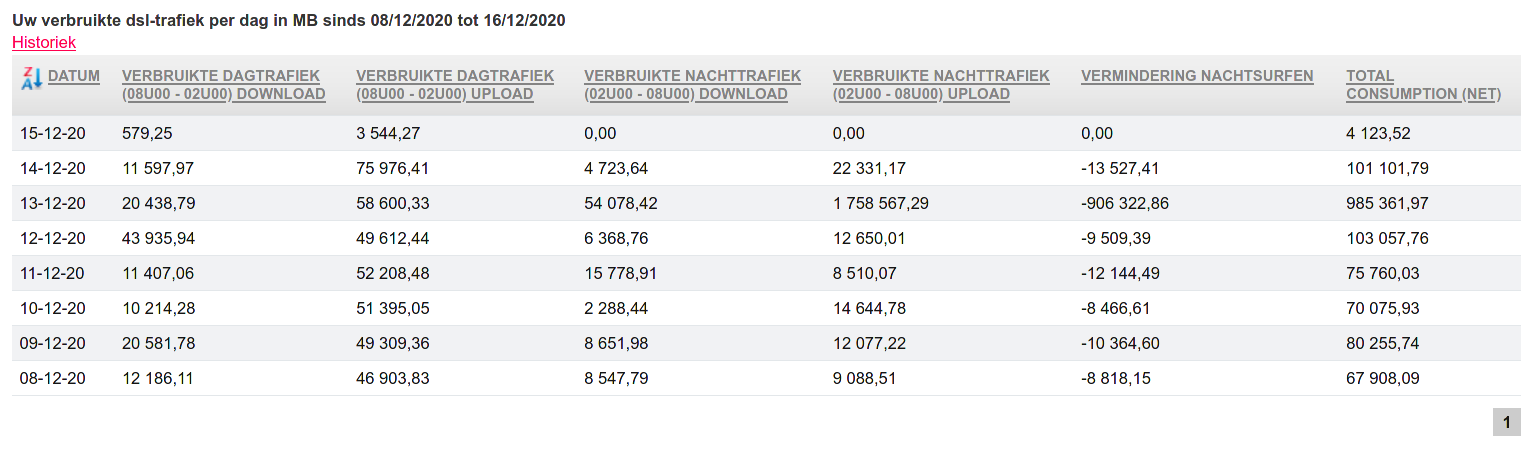The image size is (1536, 465).
Task: Sort by Total Consumption (Net) header
Action: coord(1423,85)
